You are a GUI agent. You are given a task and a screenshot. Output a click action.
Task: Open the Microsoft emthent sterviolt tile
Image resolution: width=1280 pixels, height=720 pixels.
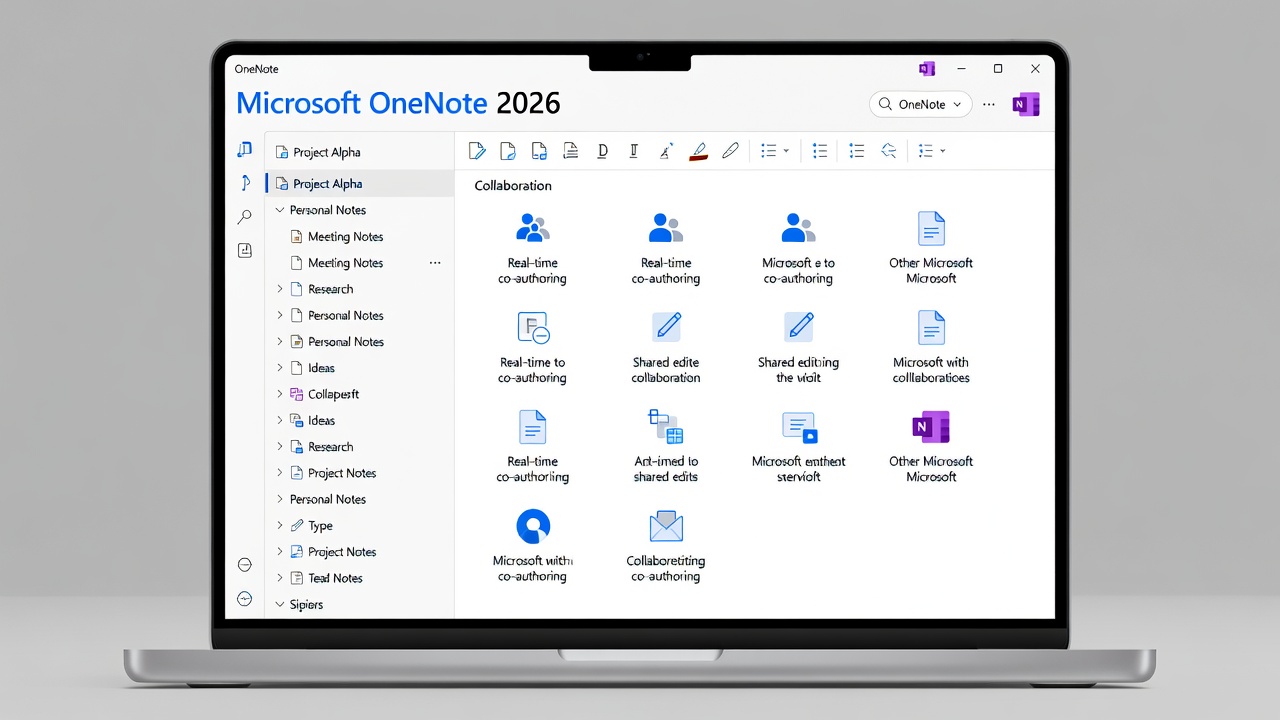click(x=798, y=446)
